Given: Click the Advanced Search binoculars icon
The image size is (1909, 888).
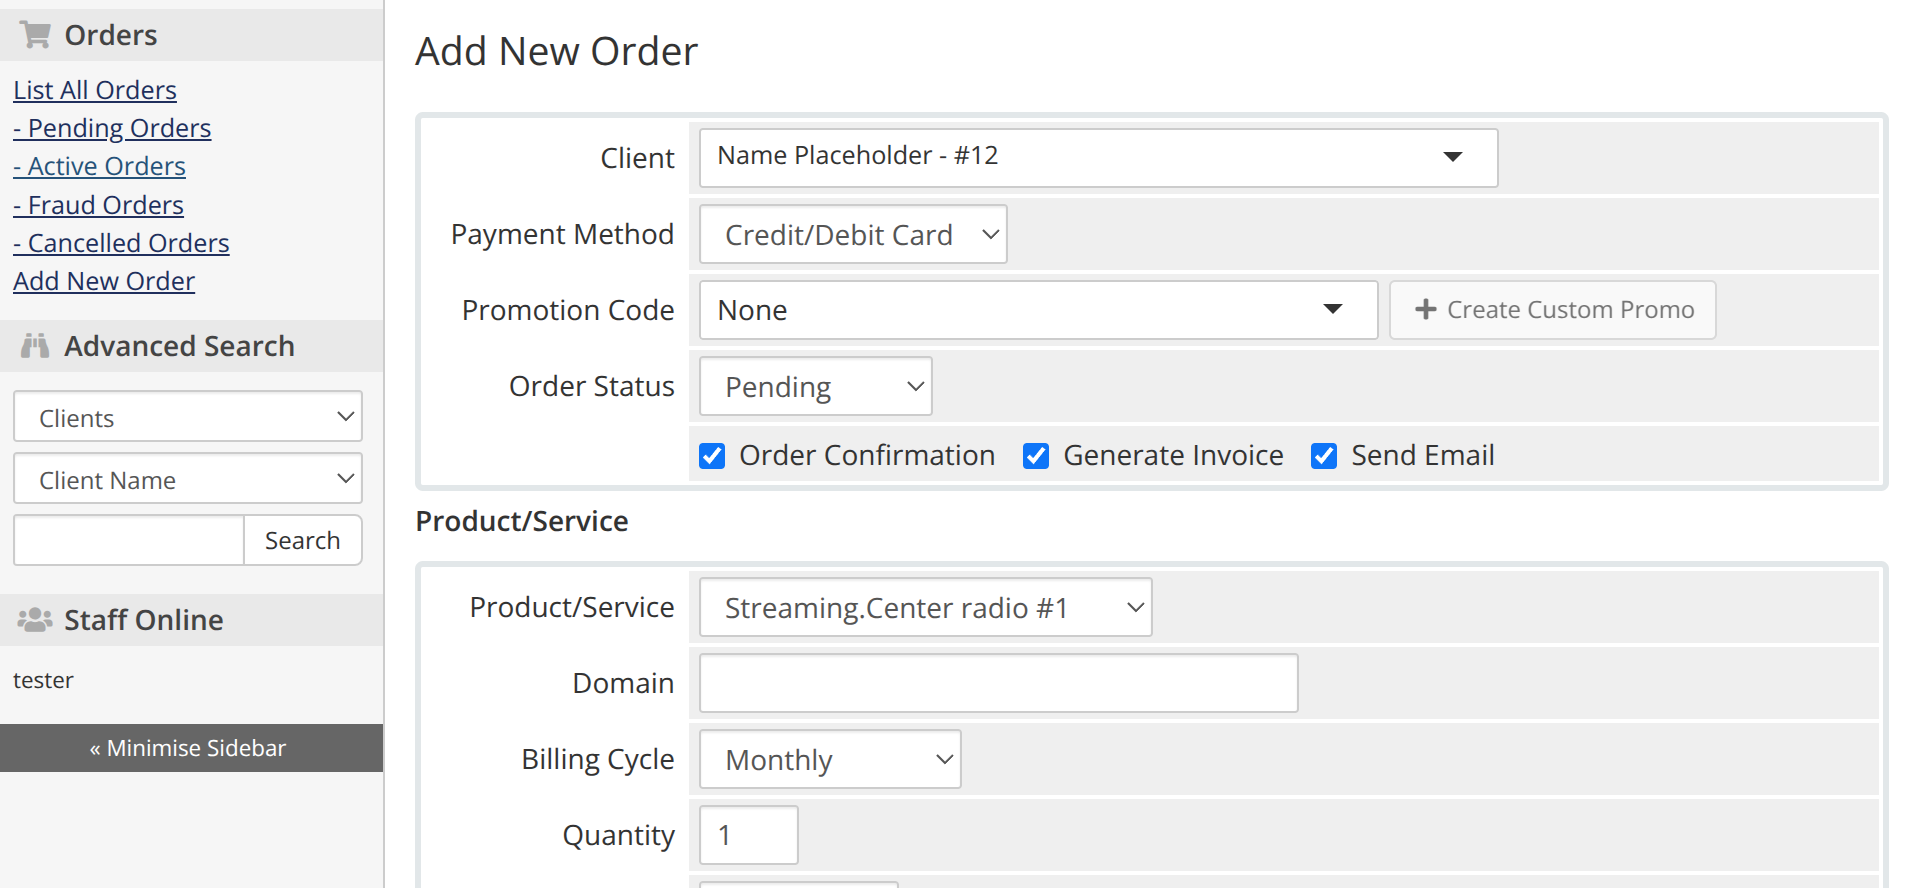Looking at the screenshot, I should pyautogui.click(x=35, y=346).
